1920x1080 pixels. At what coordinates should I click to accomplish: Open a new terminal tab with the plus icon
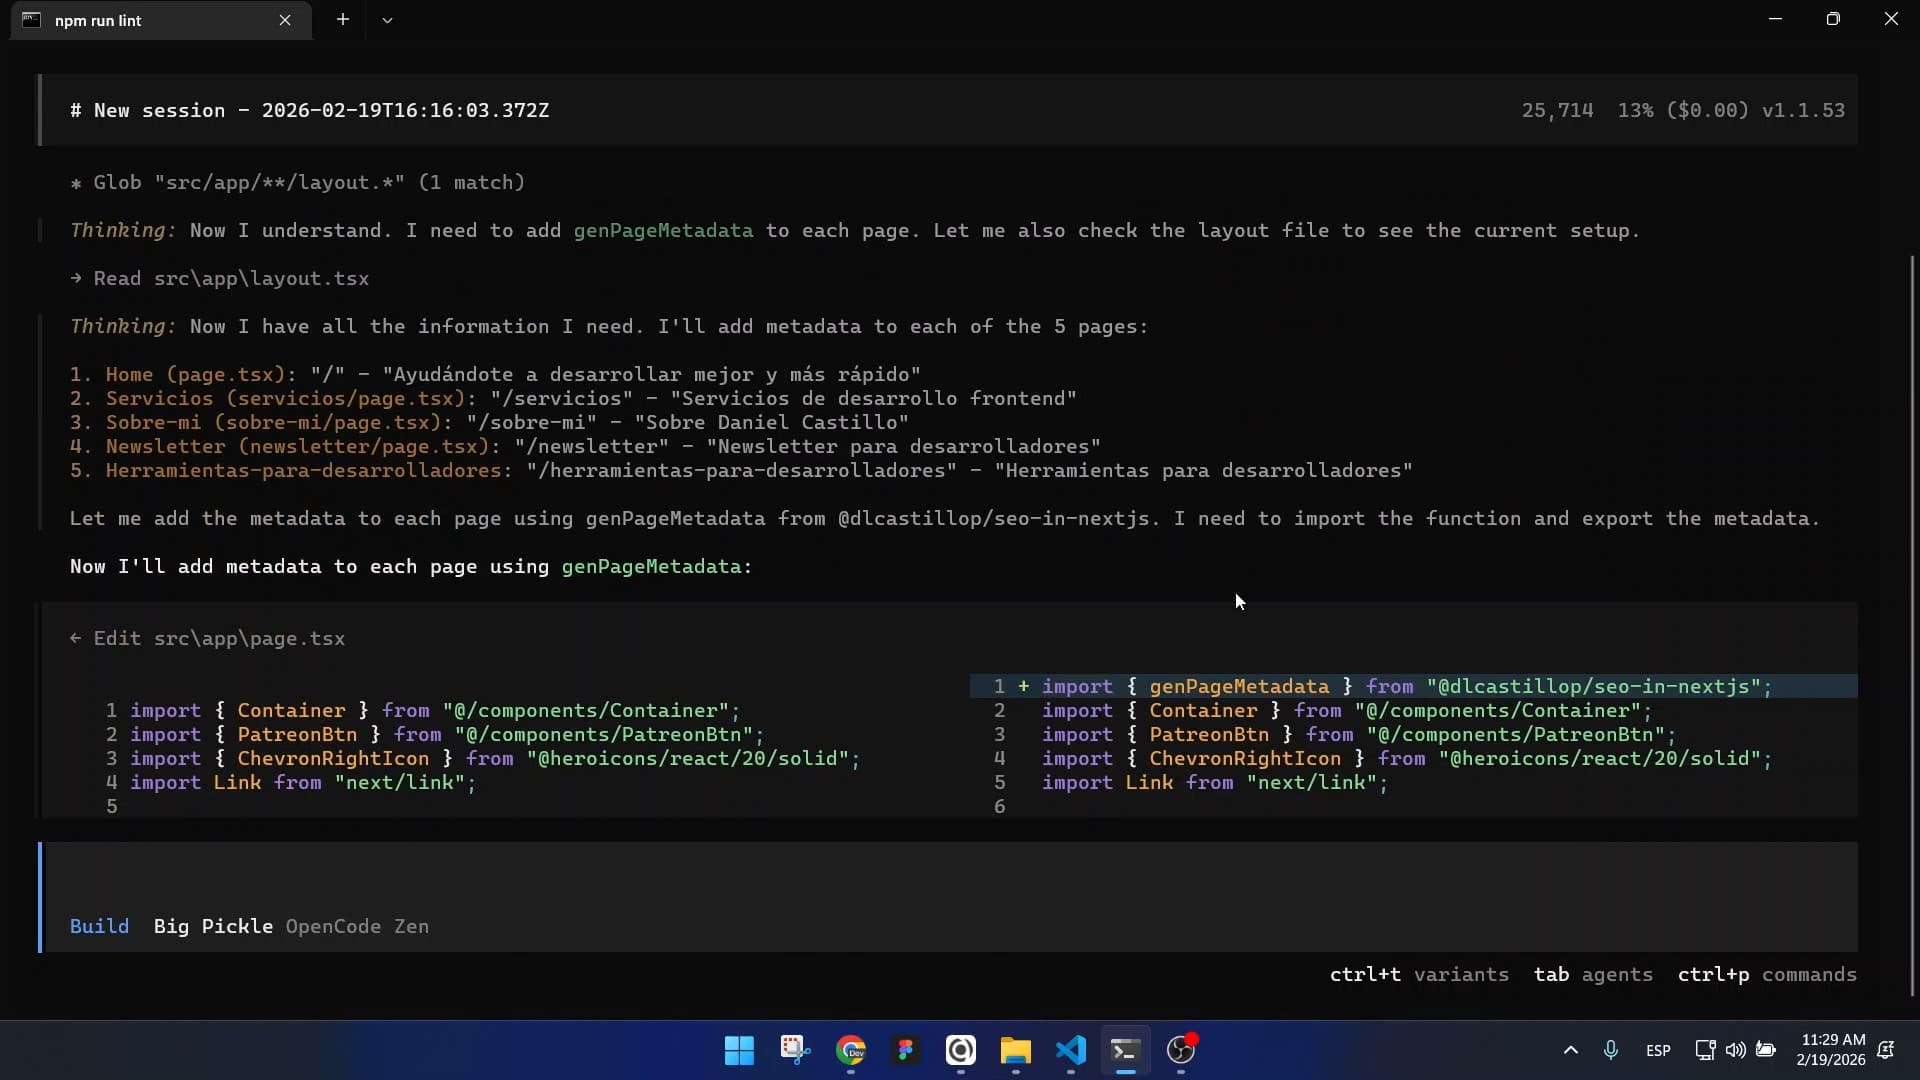coord(343,19)
